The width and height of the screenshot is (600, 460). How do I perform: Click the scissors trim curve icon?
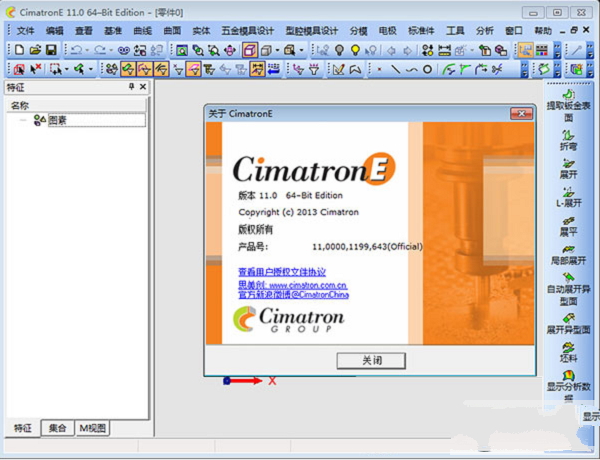(x=497, y=69)
